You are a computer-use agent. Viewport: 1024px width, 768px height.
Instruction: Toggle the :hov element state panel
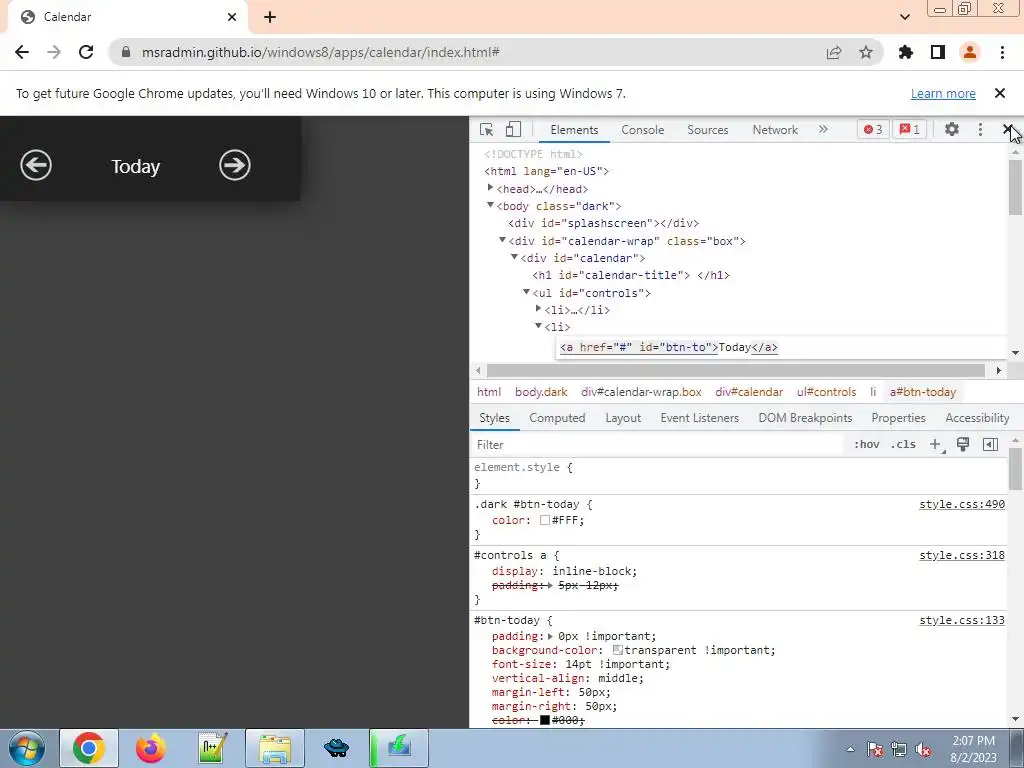pos(866,445)
